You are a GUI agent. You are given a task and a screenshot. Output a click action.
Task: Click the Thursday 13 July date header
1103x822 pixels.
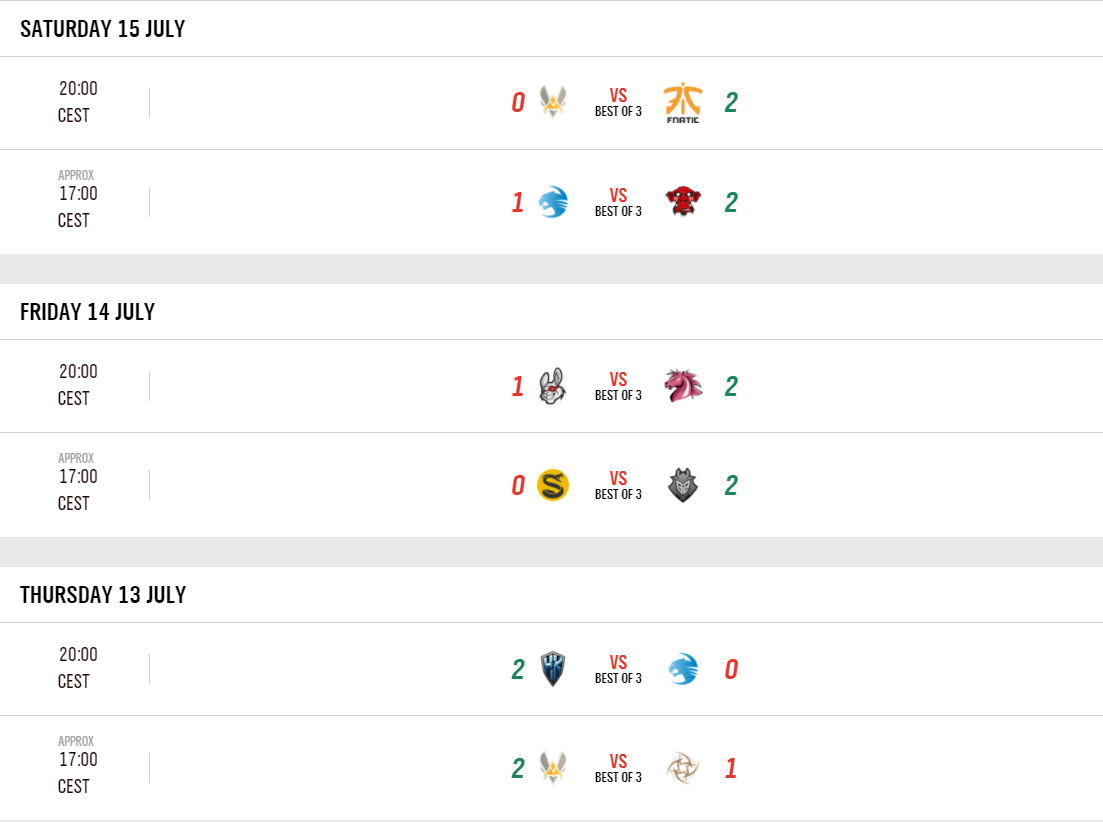coord(103,595)
